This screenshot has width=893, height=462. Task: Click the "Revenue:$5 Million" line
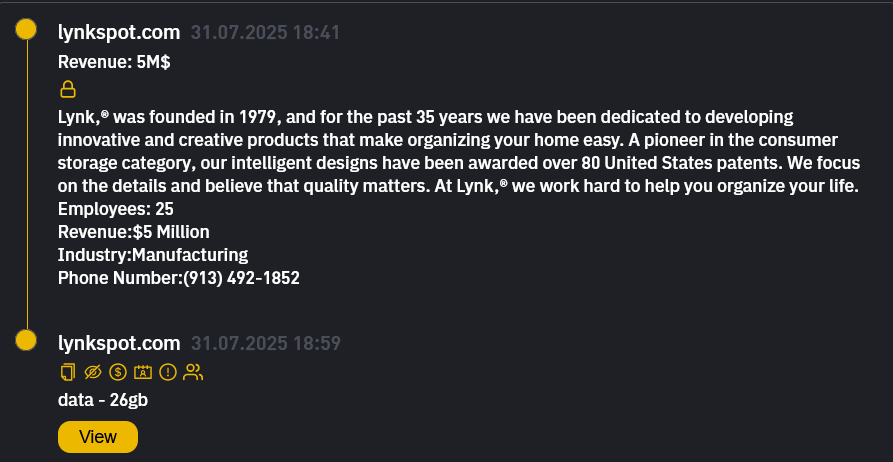(x=134, y=232)
